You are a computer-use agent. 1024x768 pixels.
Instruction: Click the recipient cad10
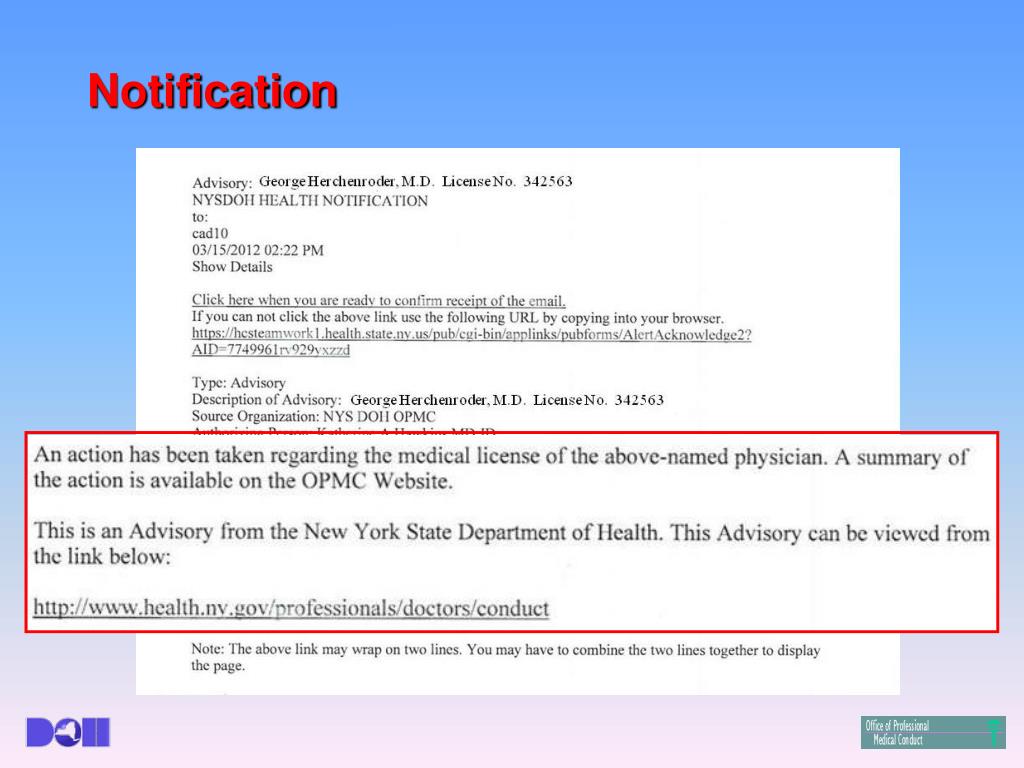click(x=210, y=234)
